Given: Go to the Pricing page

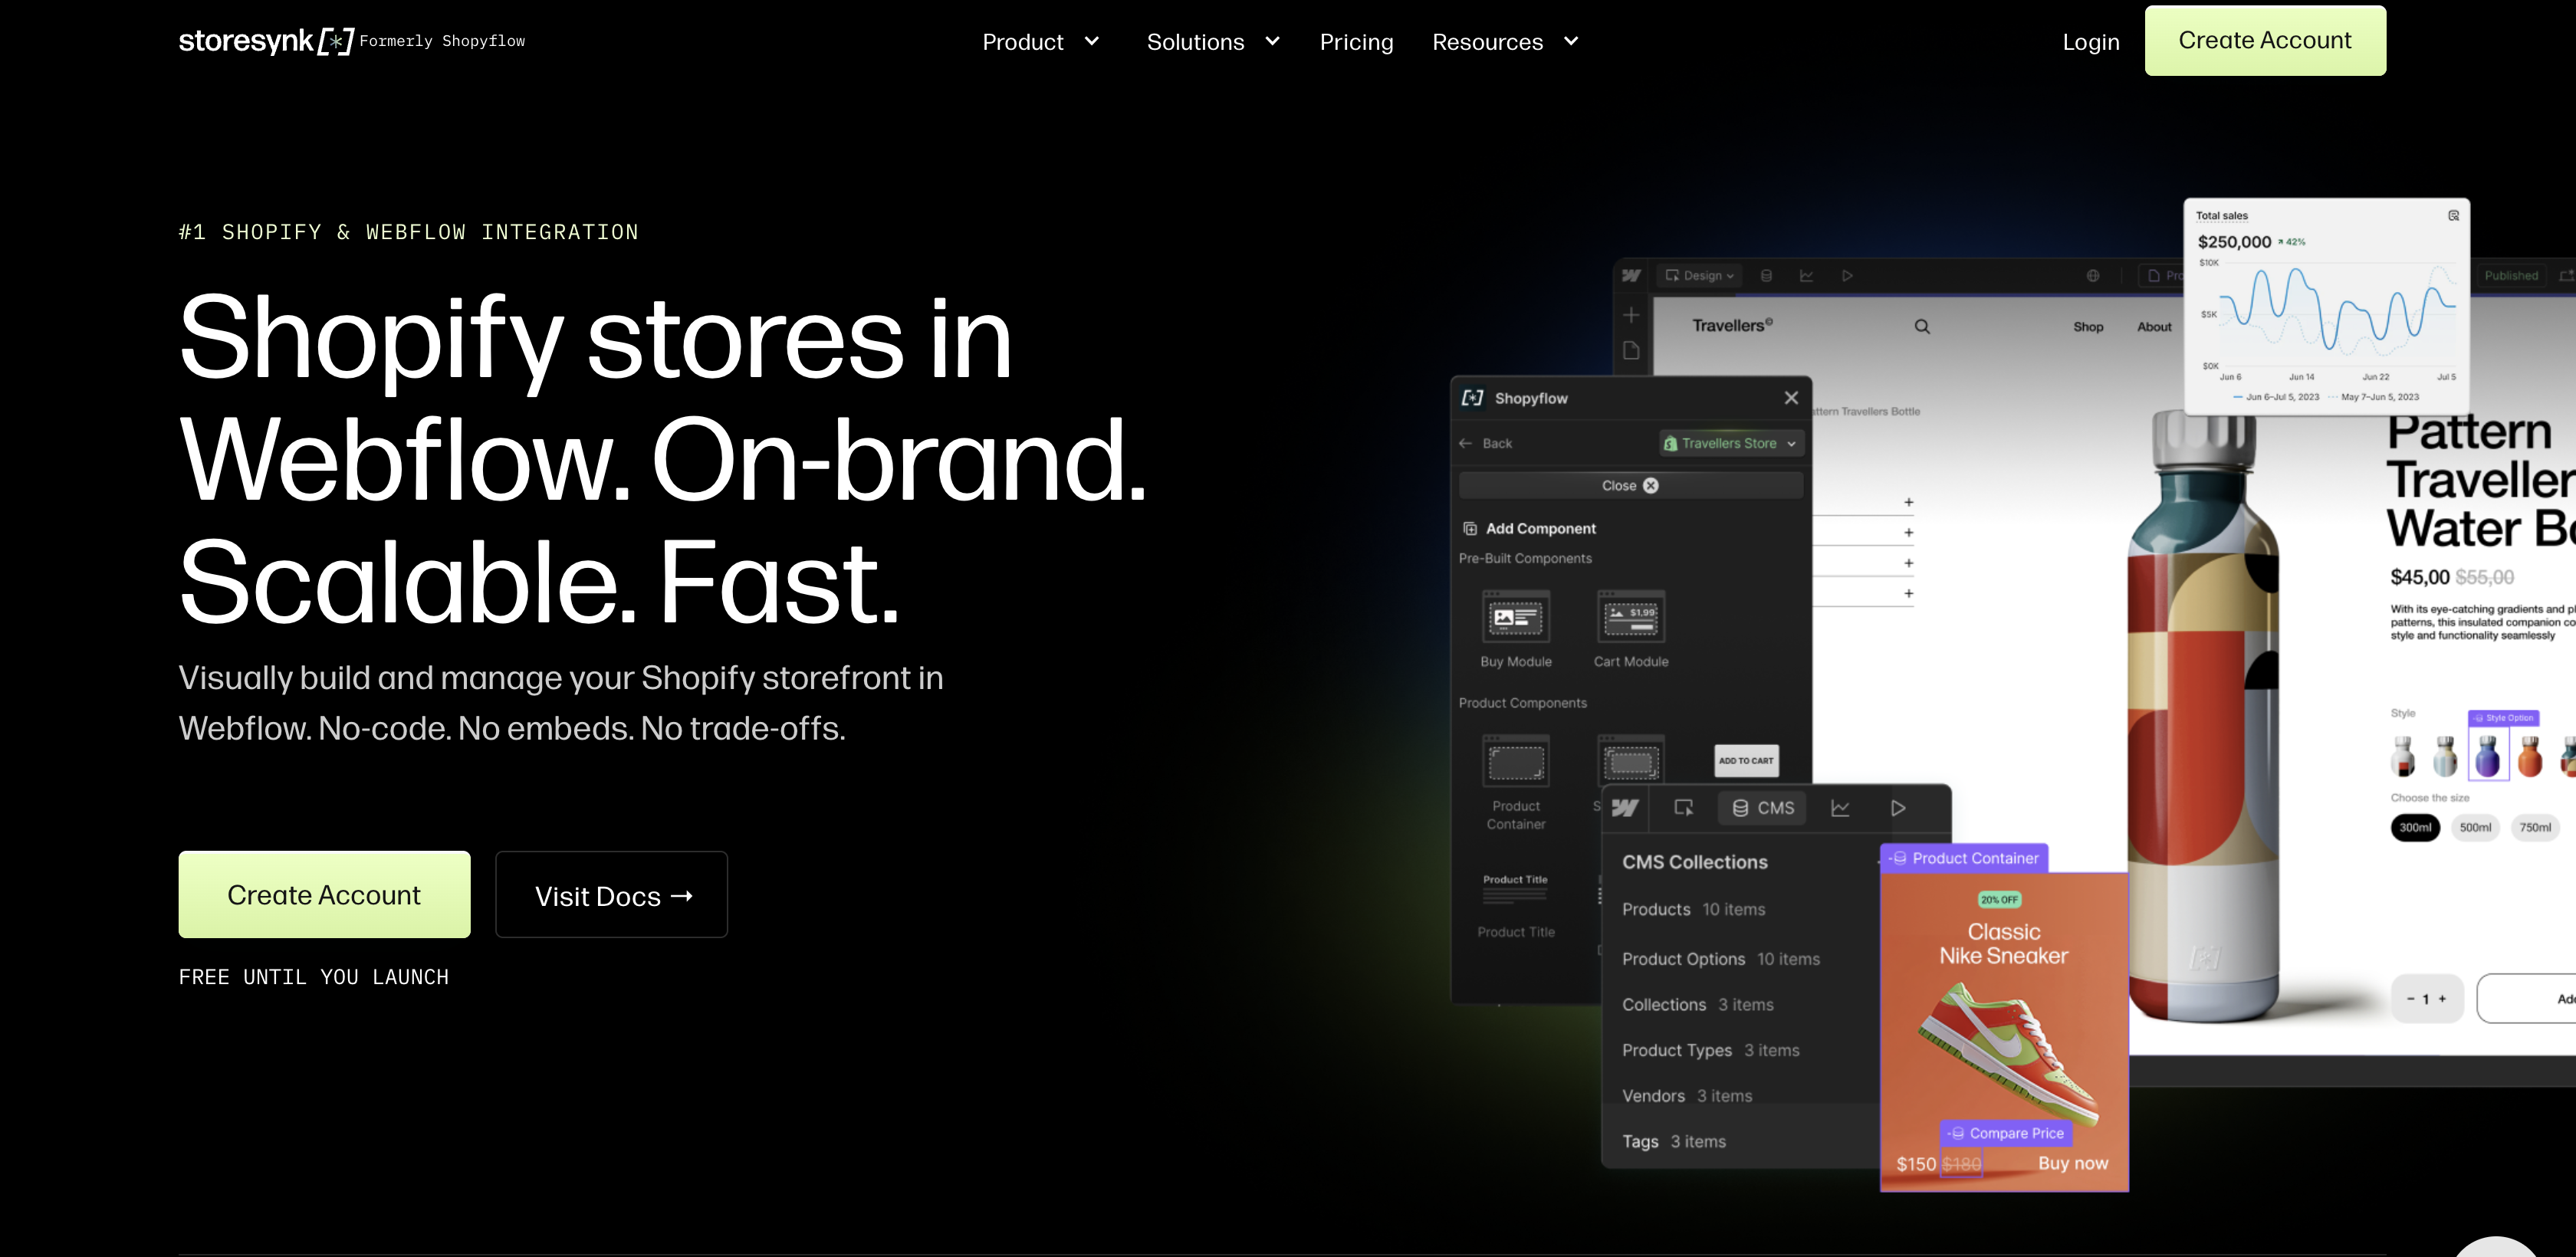Looking at the screenshot, I should 1356,42.
